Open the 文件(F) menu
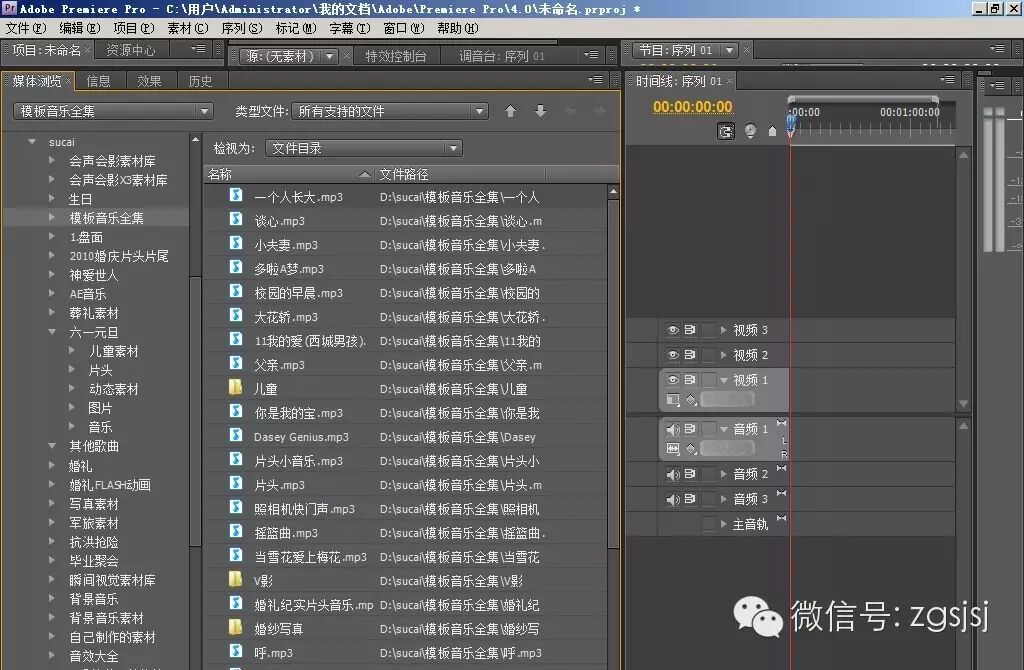 pyautogui.click(x=26, y=28)
